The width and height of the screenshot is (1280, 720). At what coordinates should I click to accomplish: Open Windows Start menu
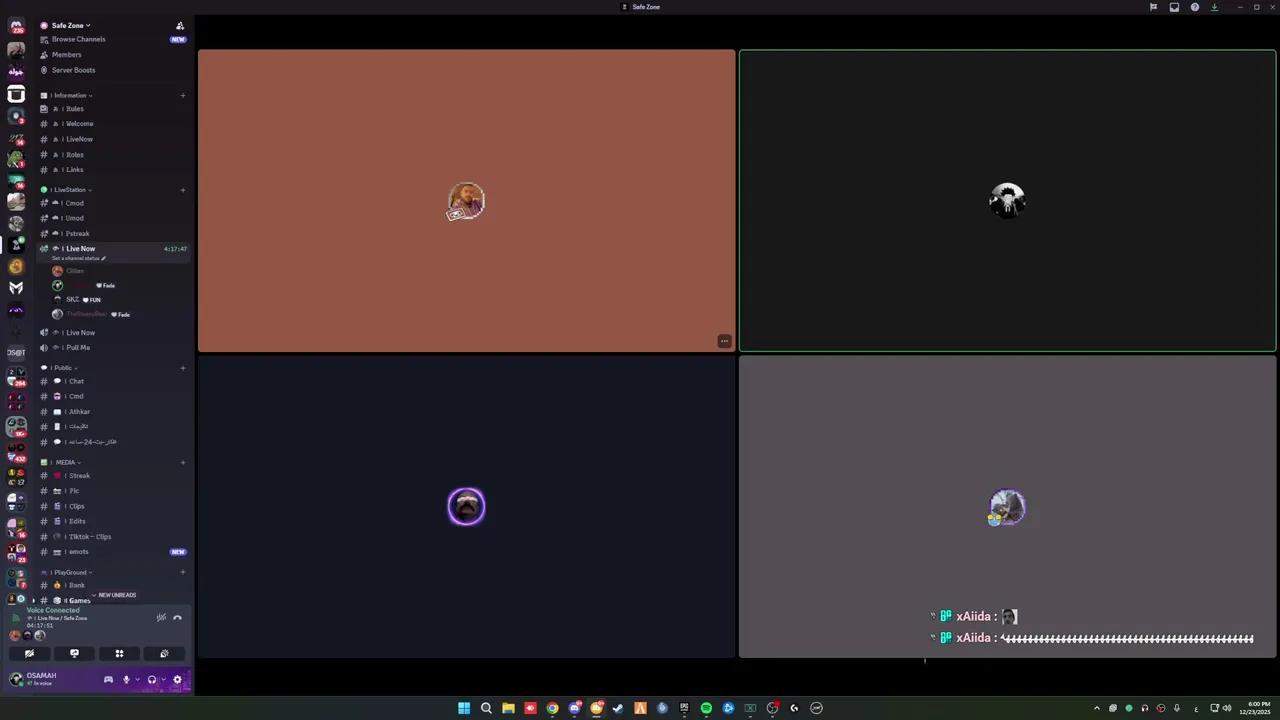click(x=464, y=708)
